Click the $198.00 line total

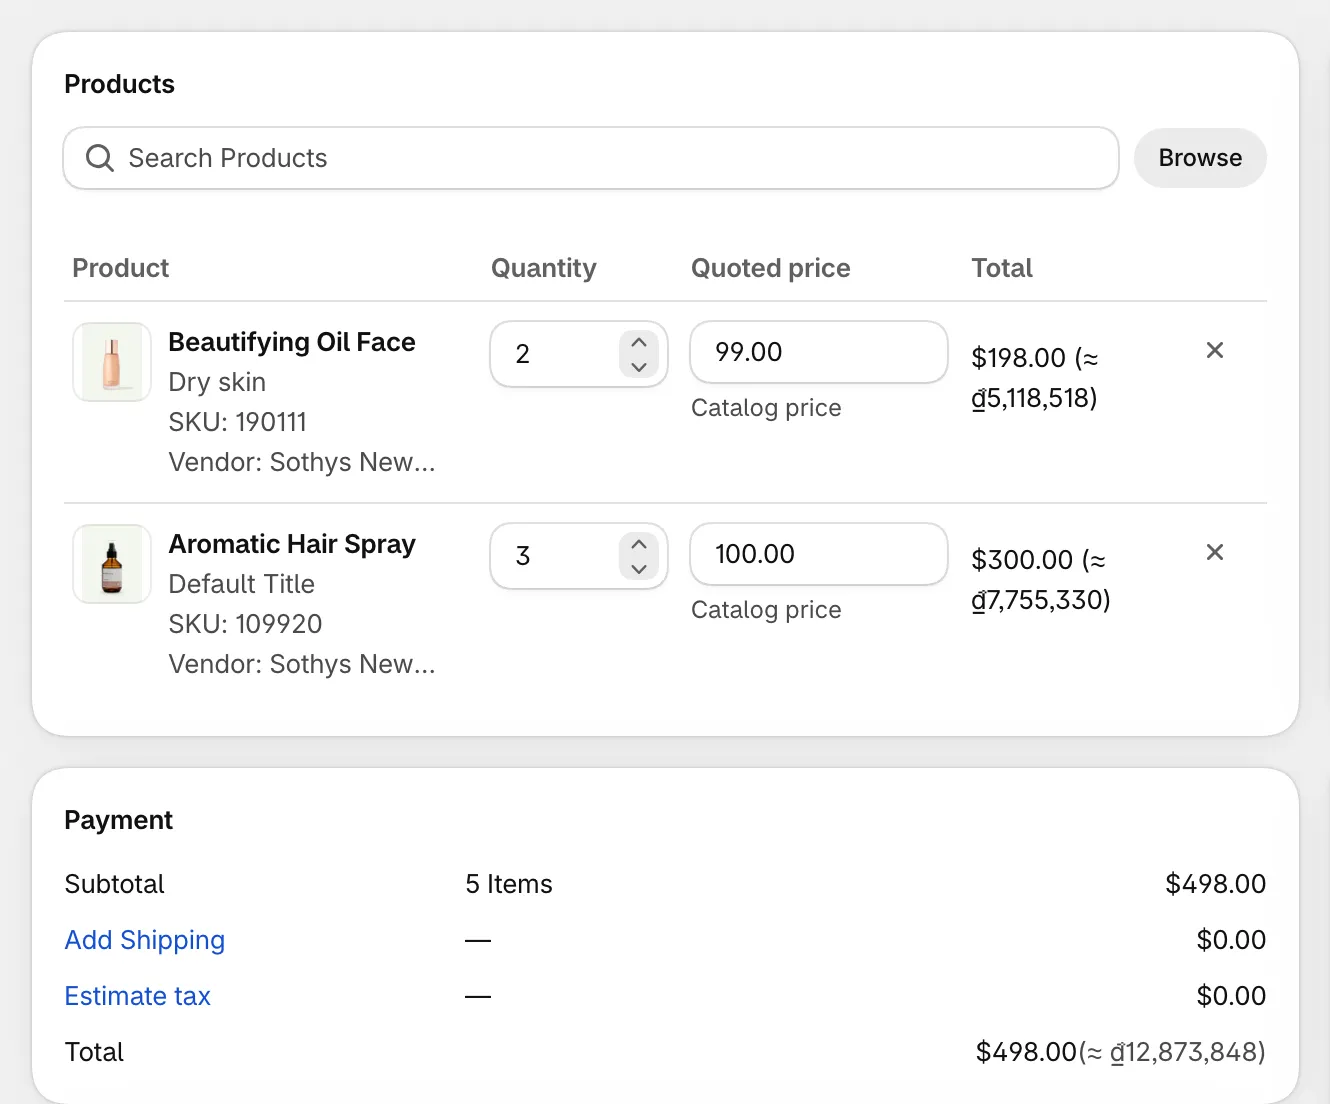coord(1035,378)
